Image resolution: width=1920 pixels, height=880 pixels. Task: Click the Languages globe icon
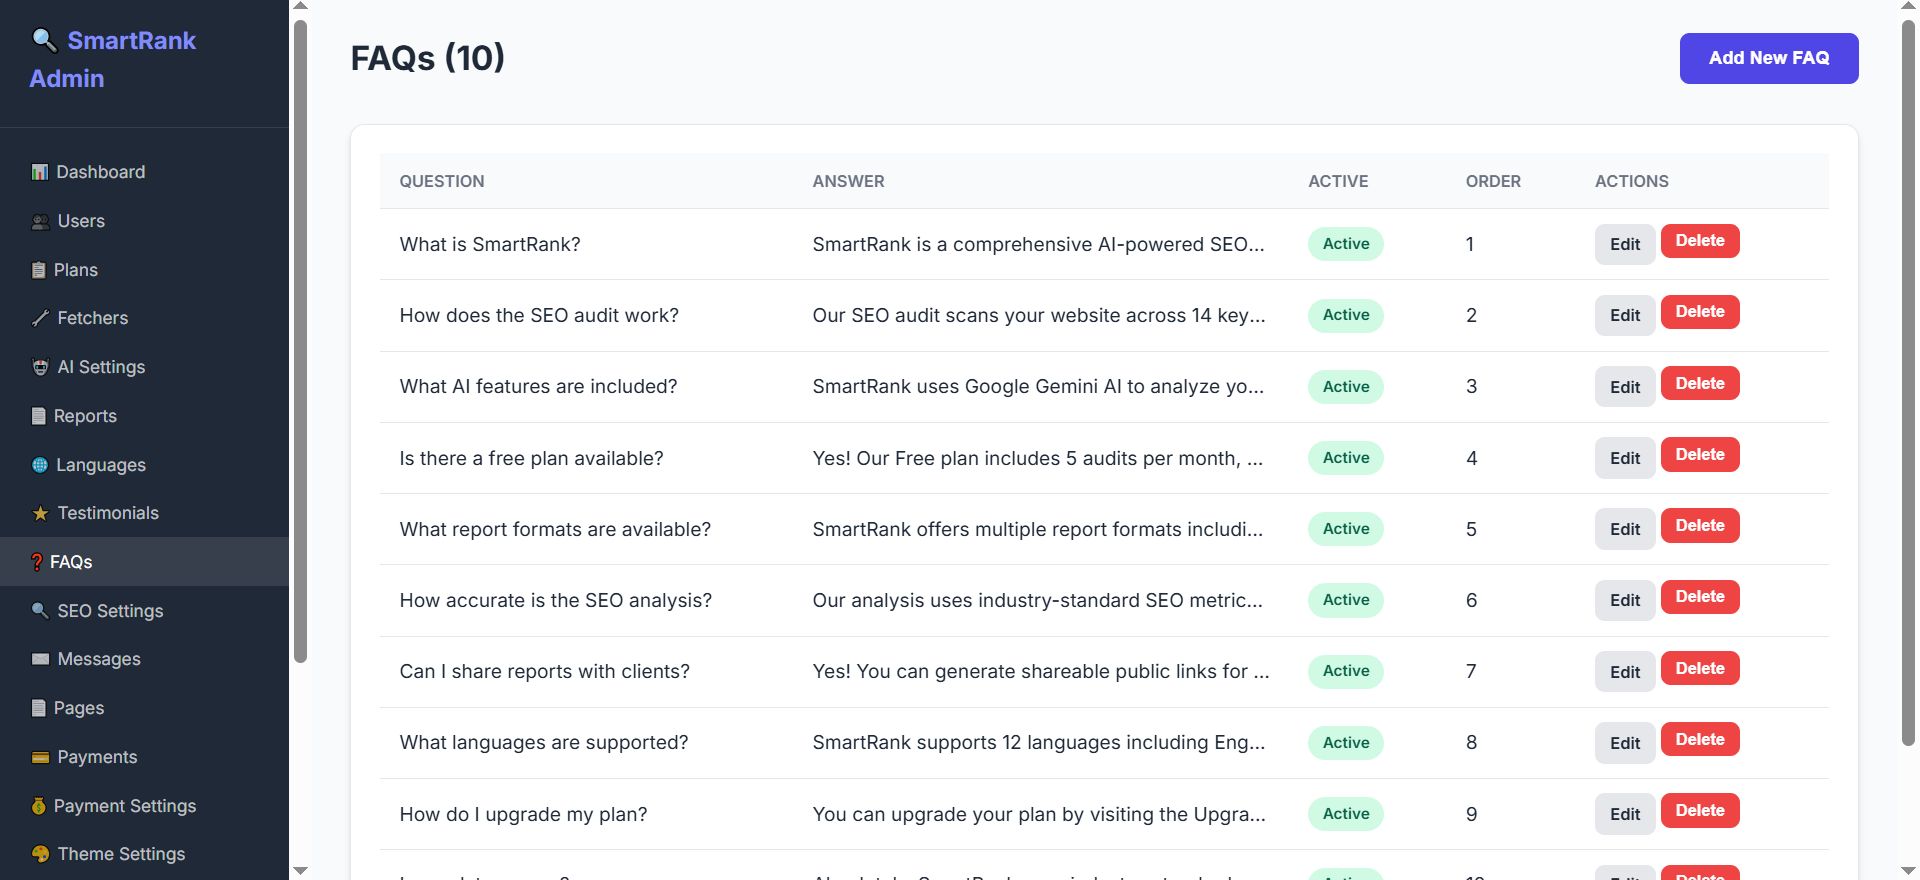pos(40,465)
